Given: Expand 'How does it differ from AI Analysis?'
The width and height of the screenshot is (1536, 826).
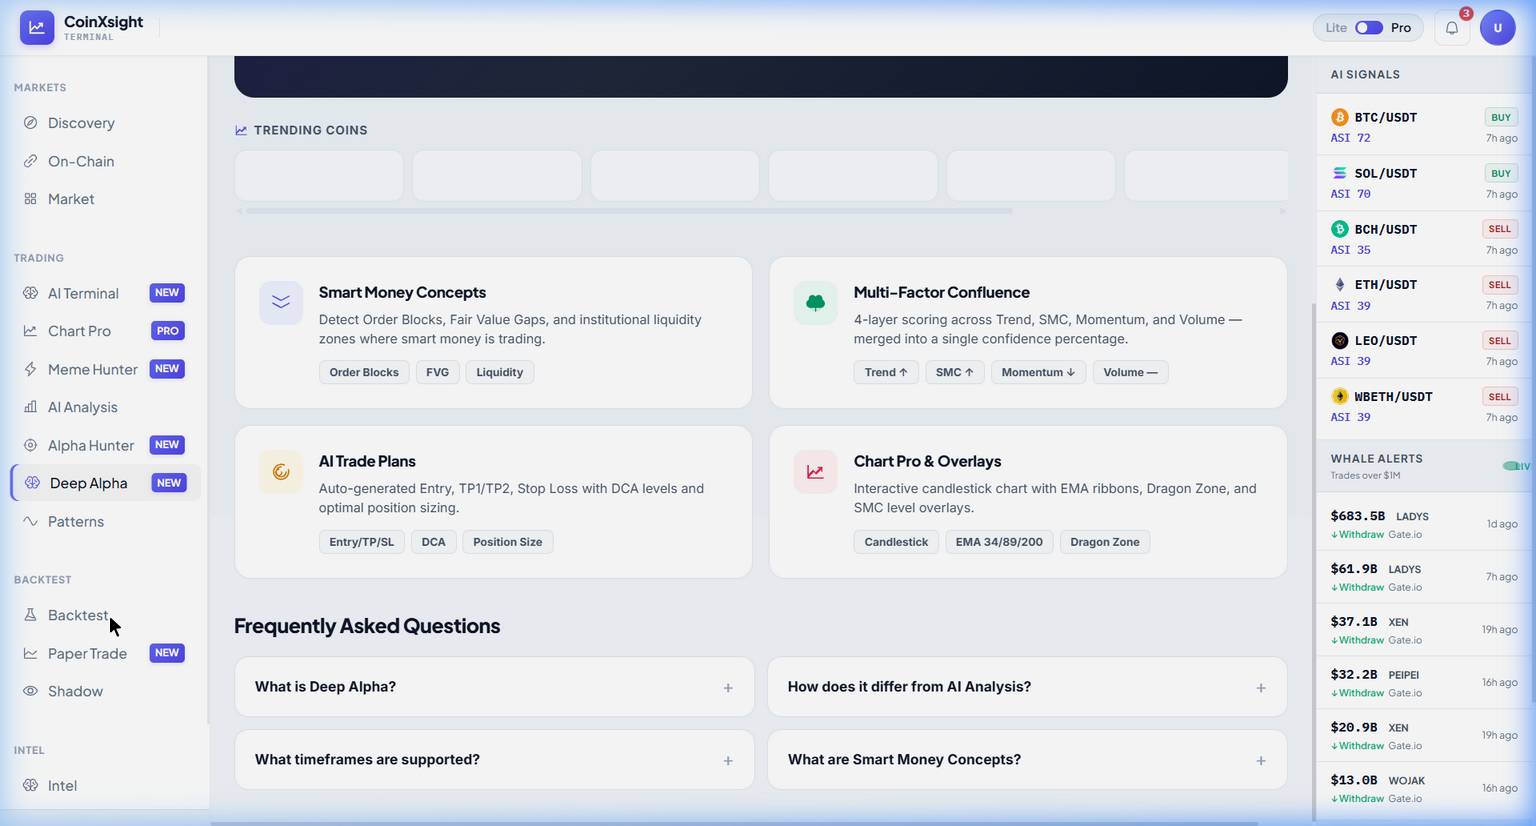Looking at the screenshot, I should pyautogui.click(x=1027, y=687).
